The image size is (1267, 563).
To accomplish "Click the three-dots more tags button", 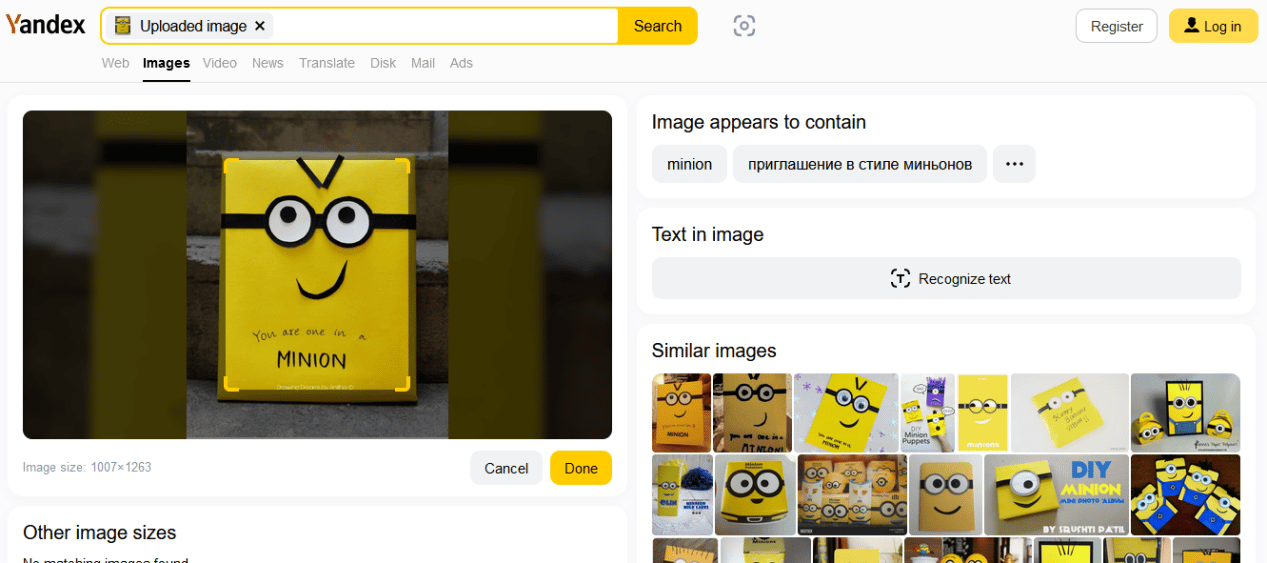I will pyautogui.click(x=1014, y=164).
